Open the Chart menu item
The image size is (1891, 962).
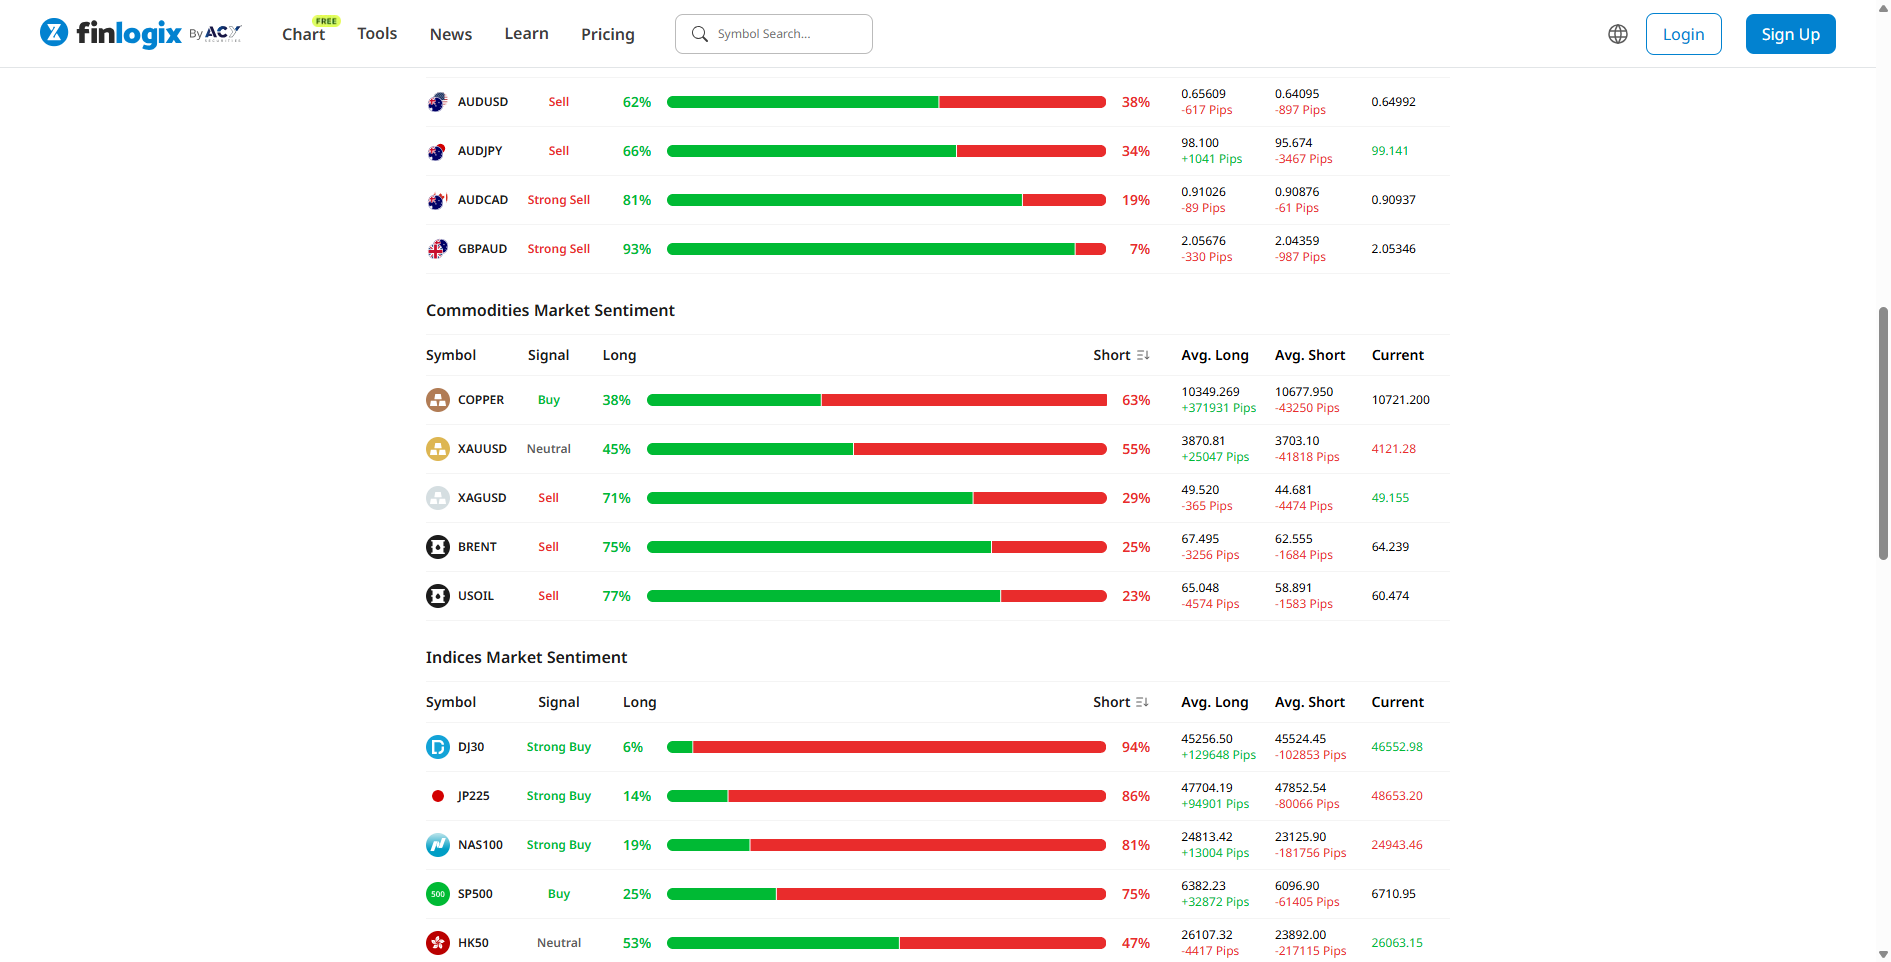click(x=303, y=34)
